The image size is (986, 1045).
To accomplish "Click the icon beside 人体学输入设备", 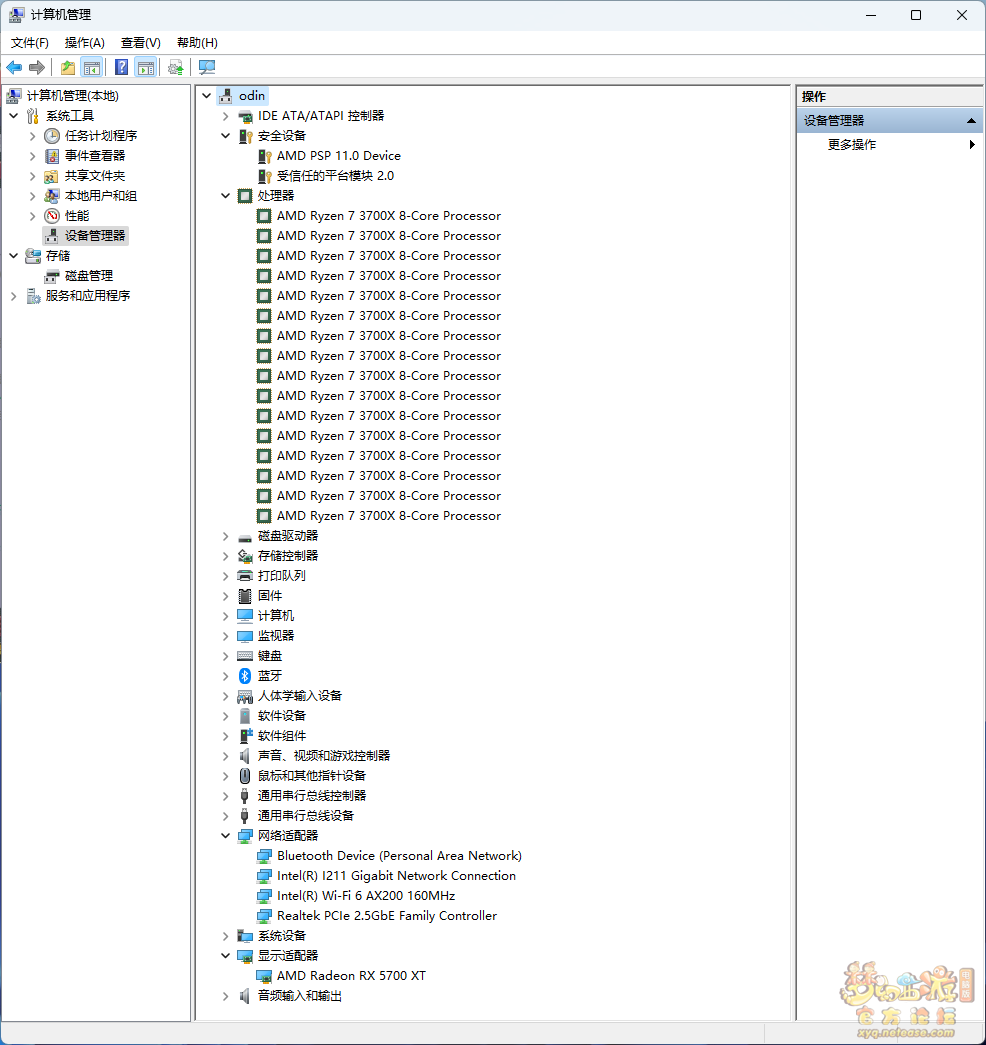I will 245,696.
